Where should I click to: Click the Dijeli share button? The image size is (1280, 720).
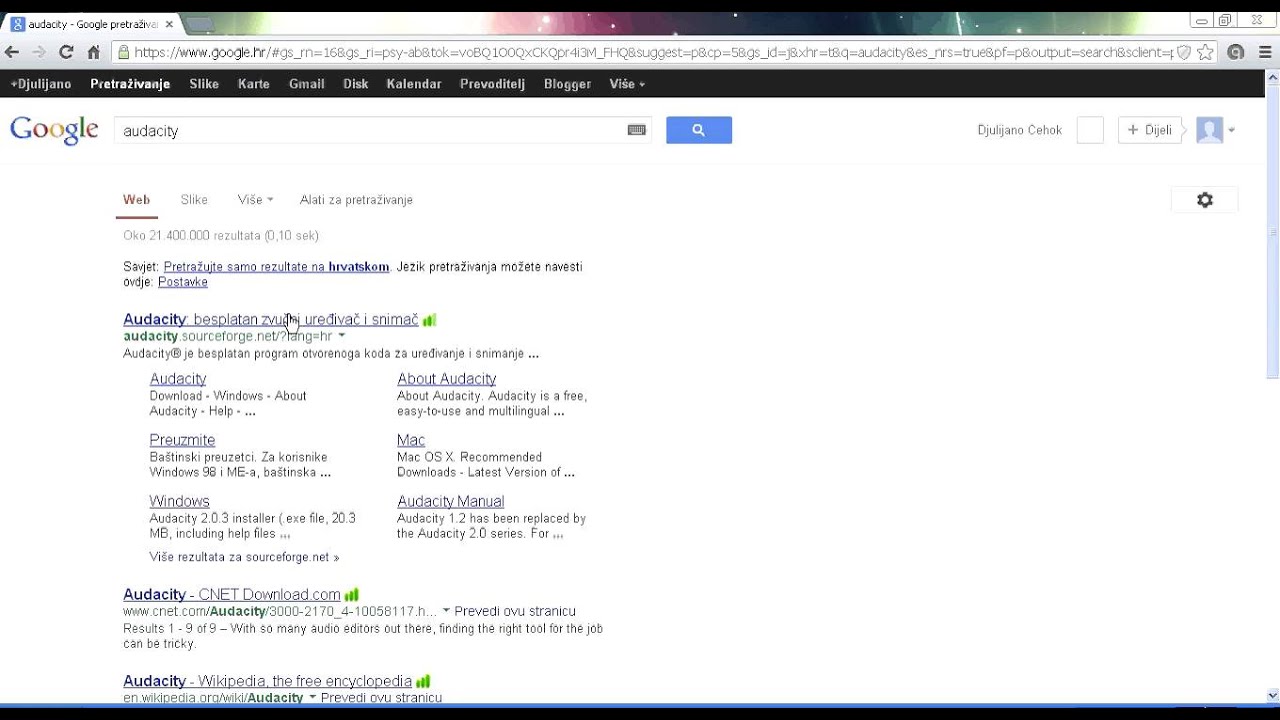coord(1150,130)
